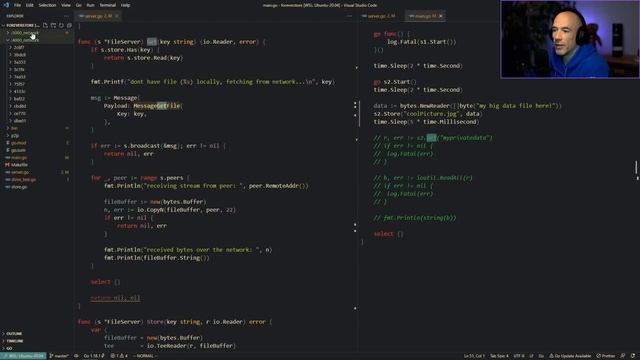This screenshot has height=360, width=640.
Task: Click the WSL Ubuntu remote indicator
Action: point(23,356)
